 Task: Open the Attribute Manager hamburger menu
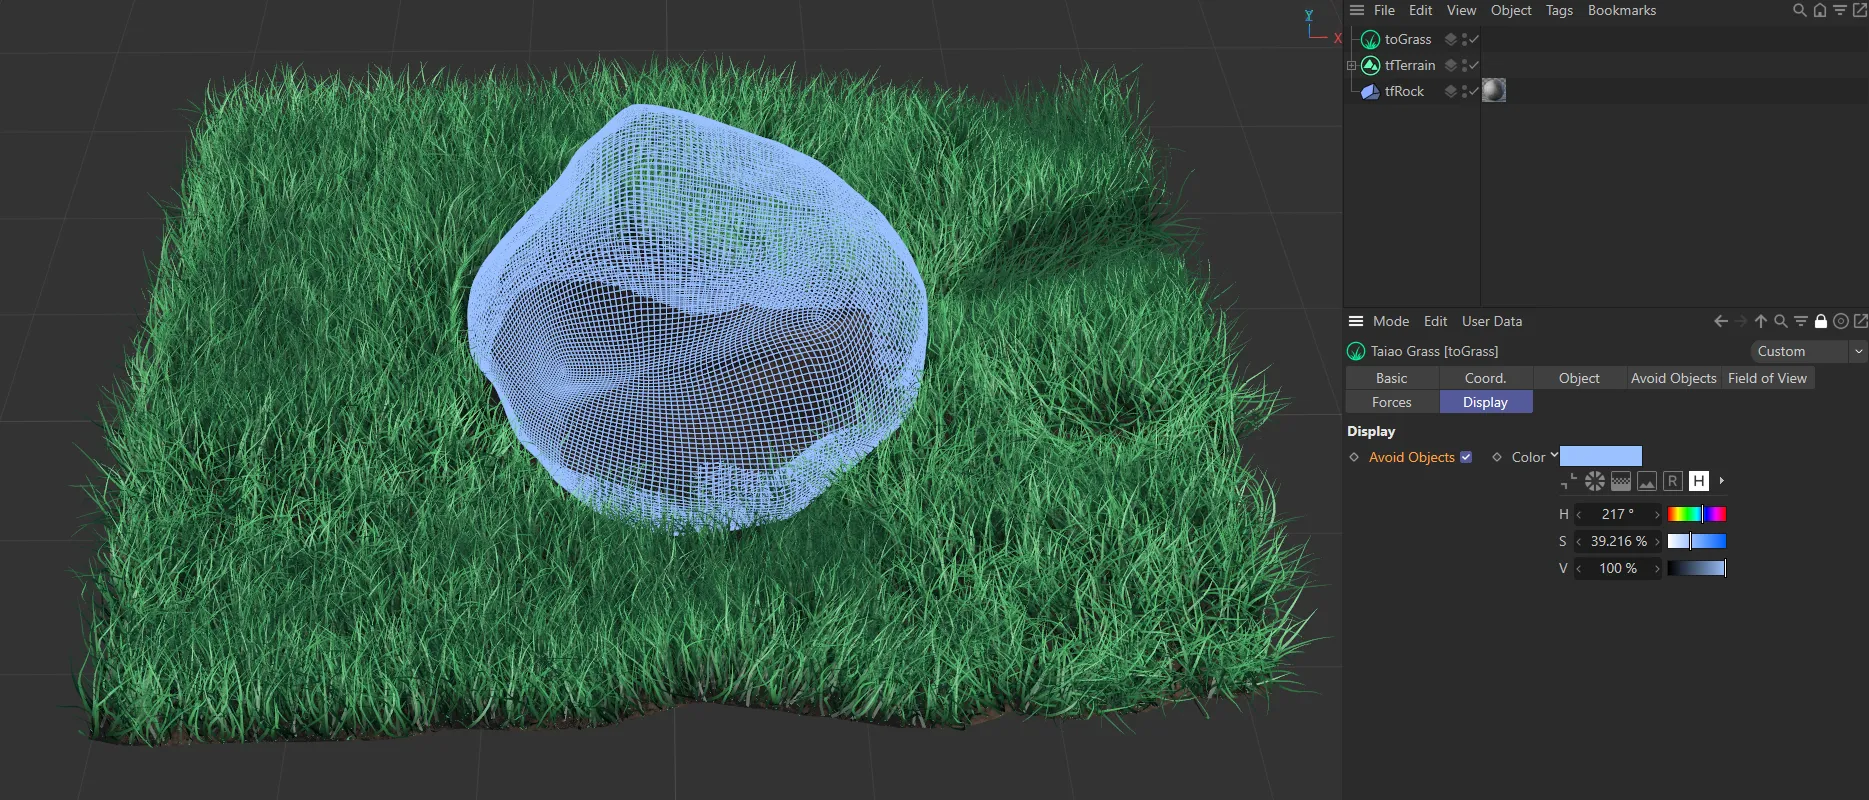pos(1356,321)
